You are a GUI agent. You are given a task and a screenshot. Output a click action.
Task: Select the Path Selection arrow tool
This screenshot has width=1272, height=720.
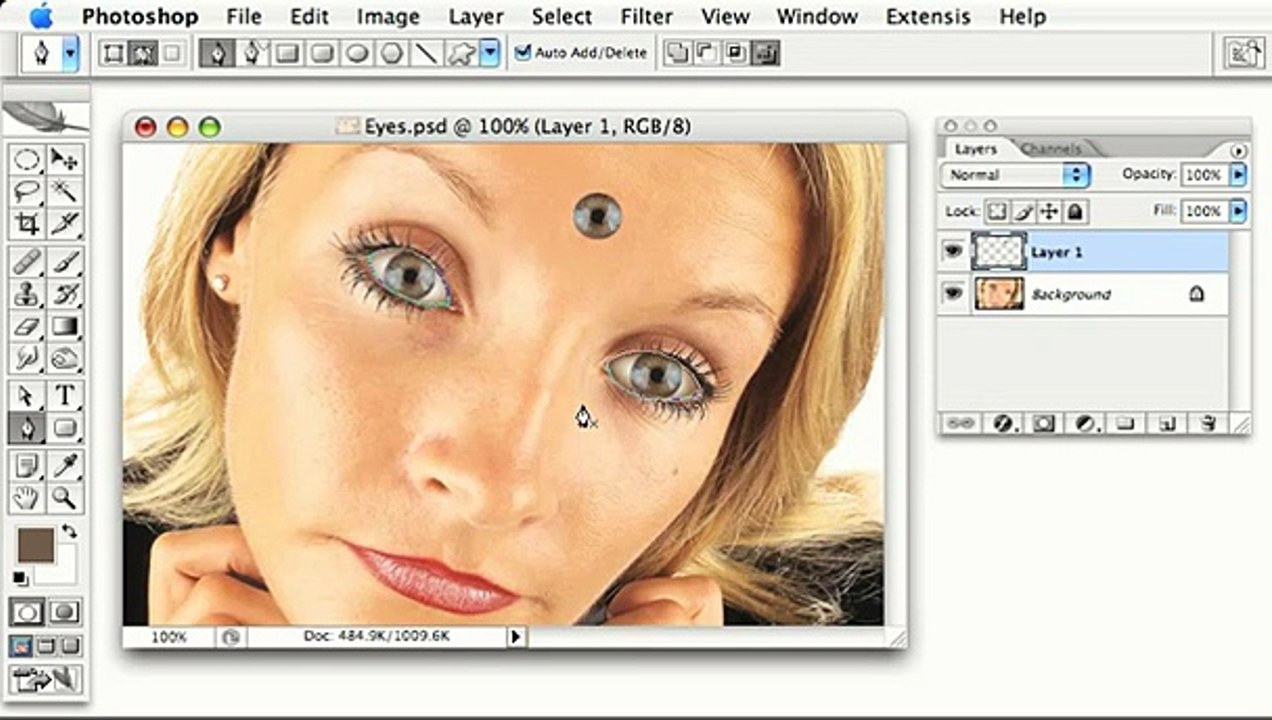[x=27, y=396]
